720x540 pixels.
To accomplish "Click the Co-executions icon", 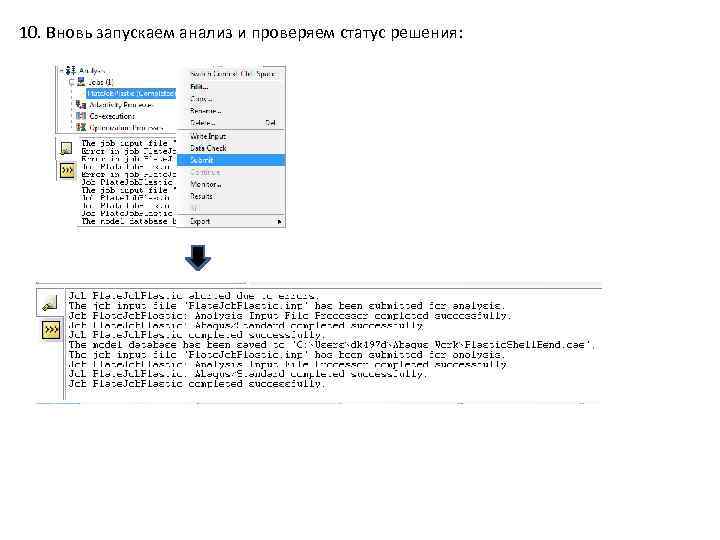I will click(81, 116).
